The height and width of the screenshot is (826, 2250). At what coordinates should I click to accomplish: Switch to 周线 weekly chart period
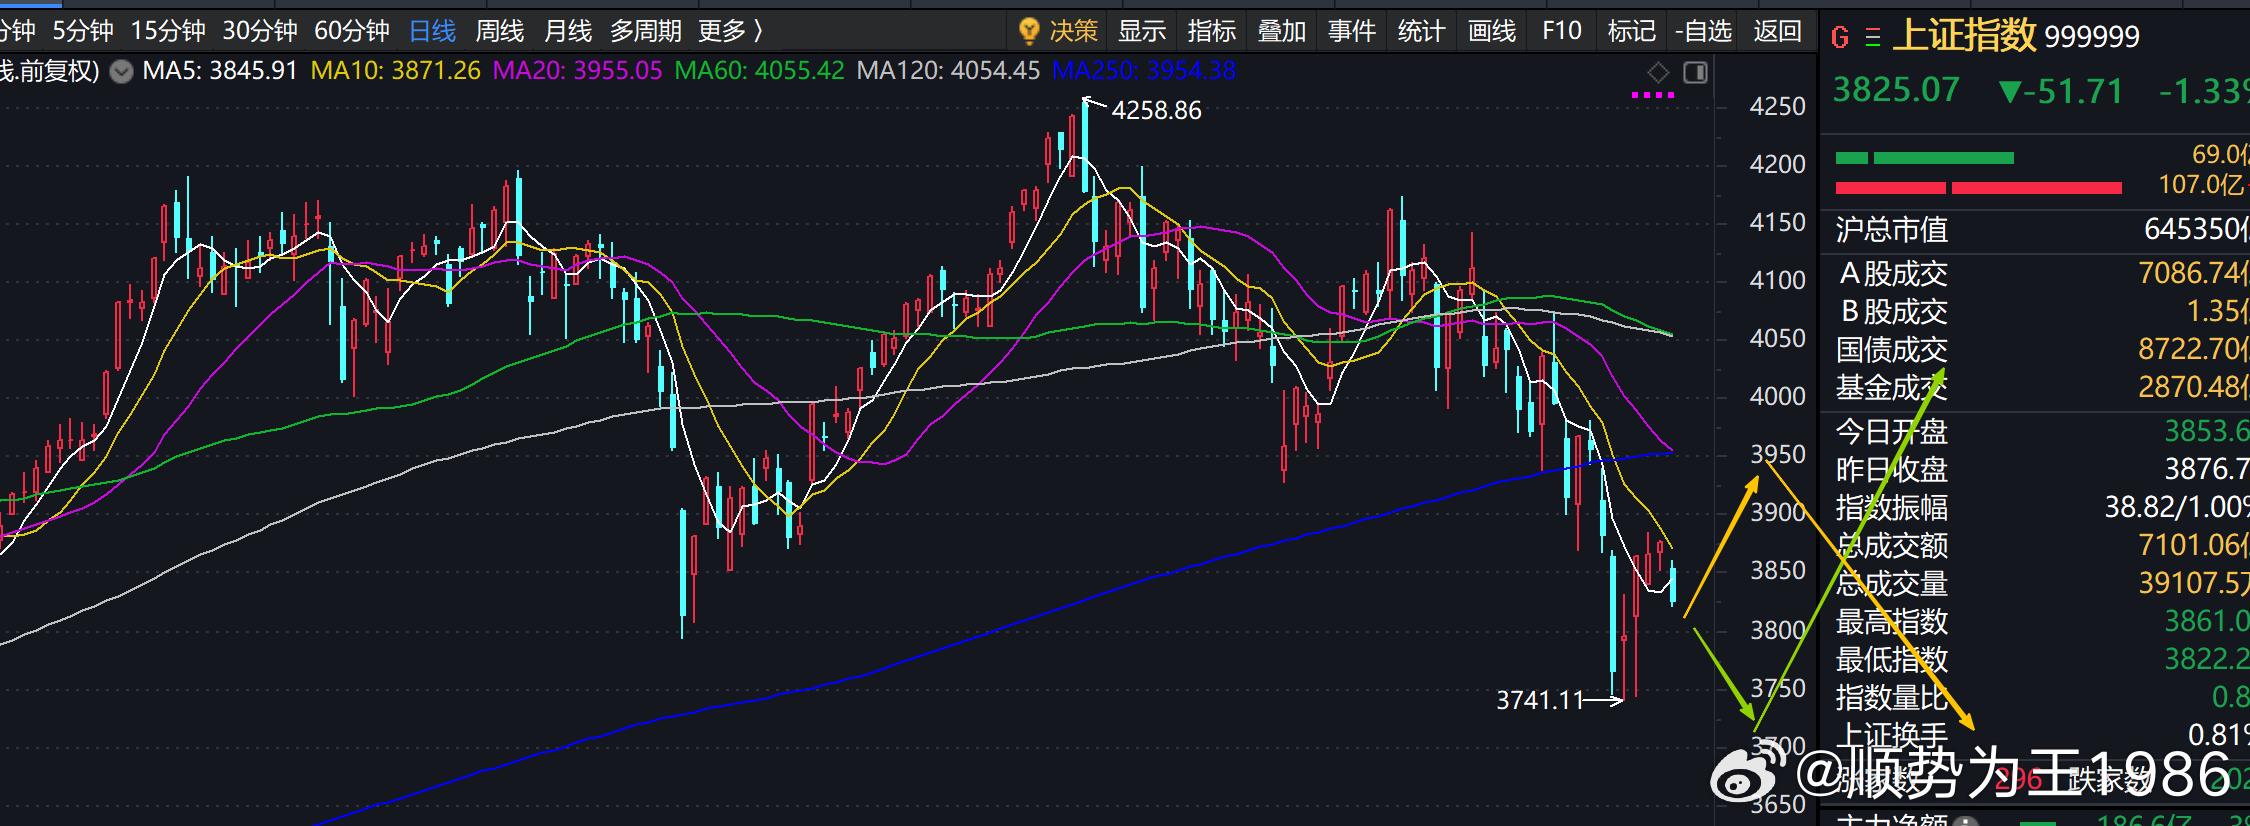pos(499,31)
